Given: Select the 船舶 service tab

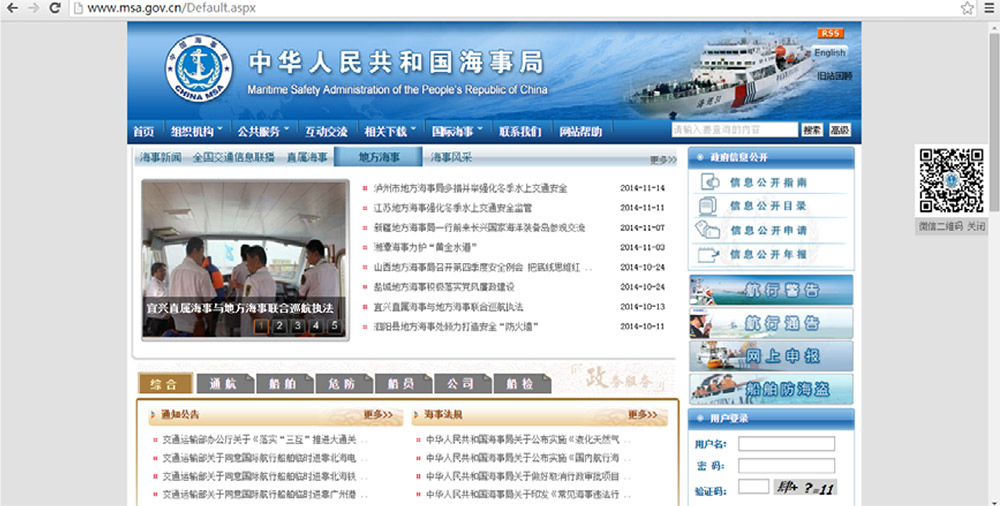Looking at the screenshot, I should [x=283, y=383].
